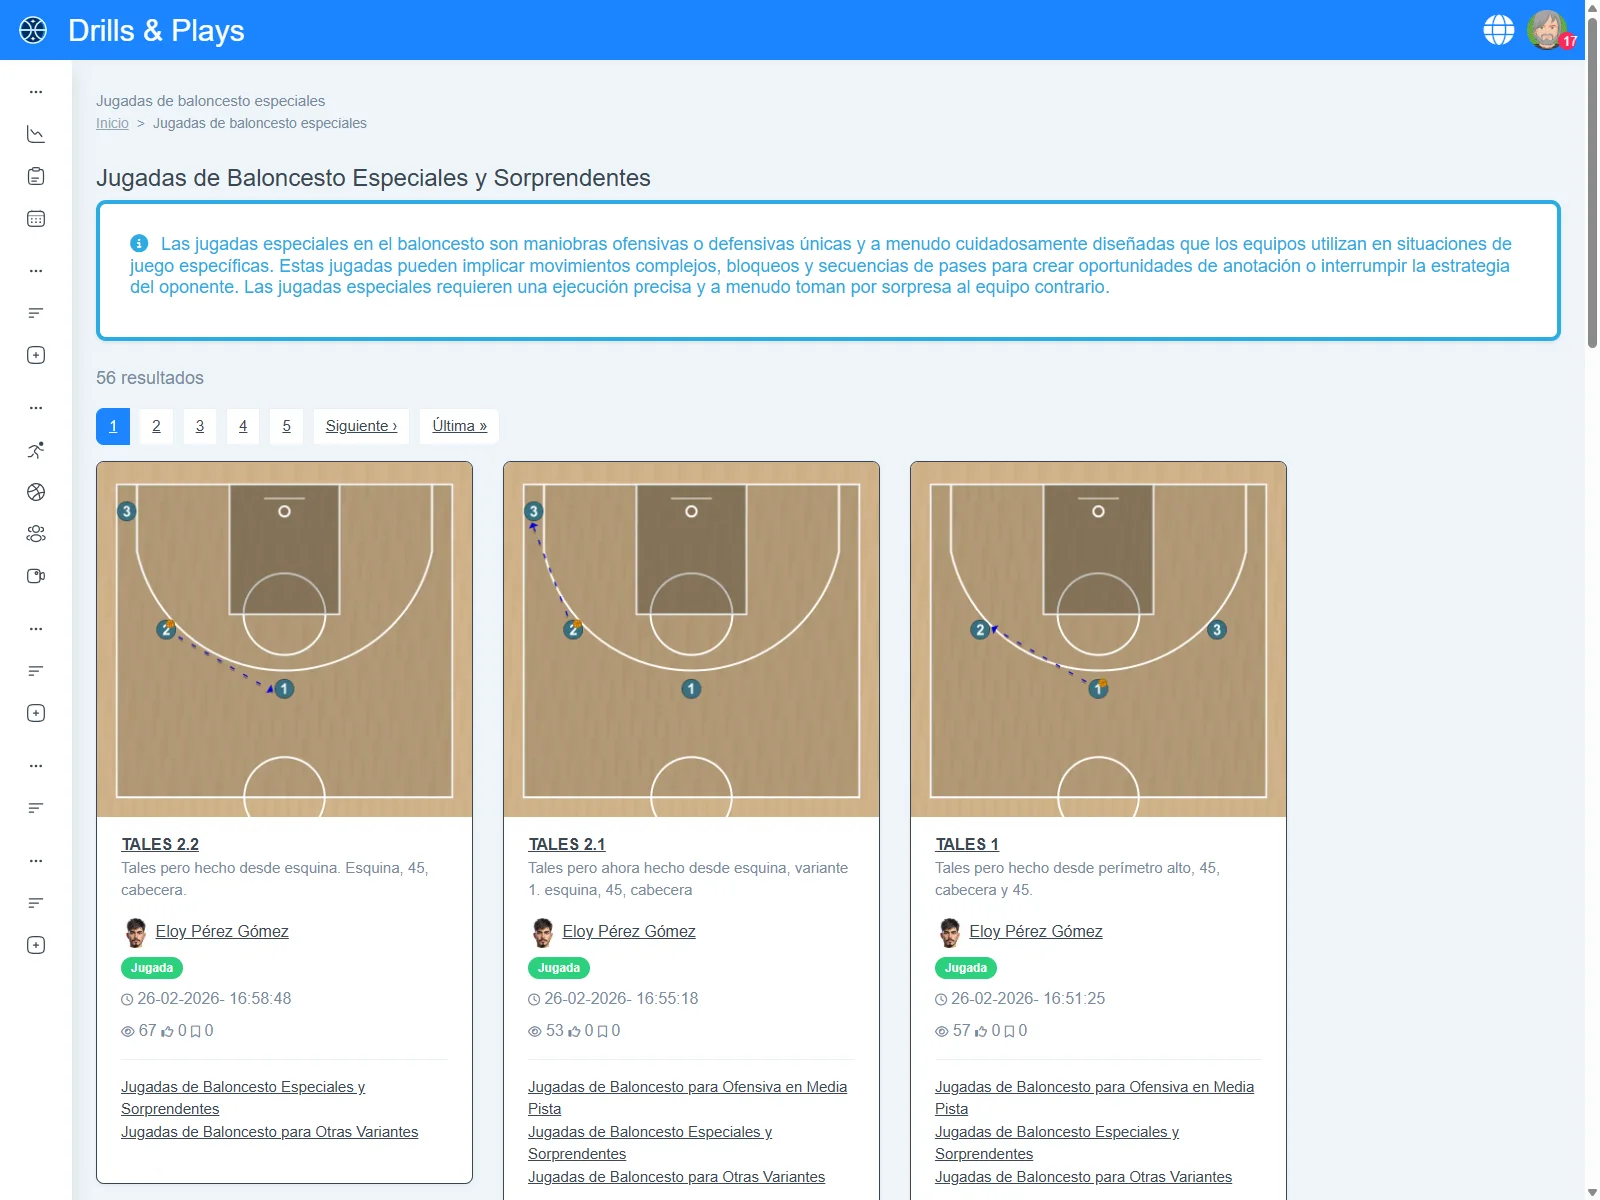Select the basketball icon in the sidebar
The image size is (1600, 1200).
(x=36, y=491)
